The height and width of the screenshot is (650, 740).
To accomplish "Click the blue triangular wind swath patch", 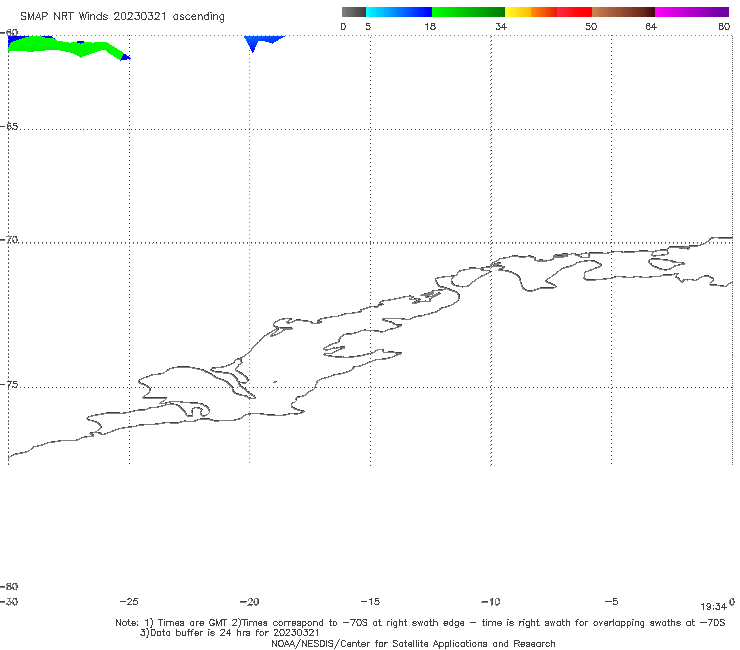I will click(x=262, y=42).
